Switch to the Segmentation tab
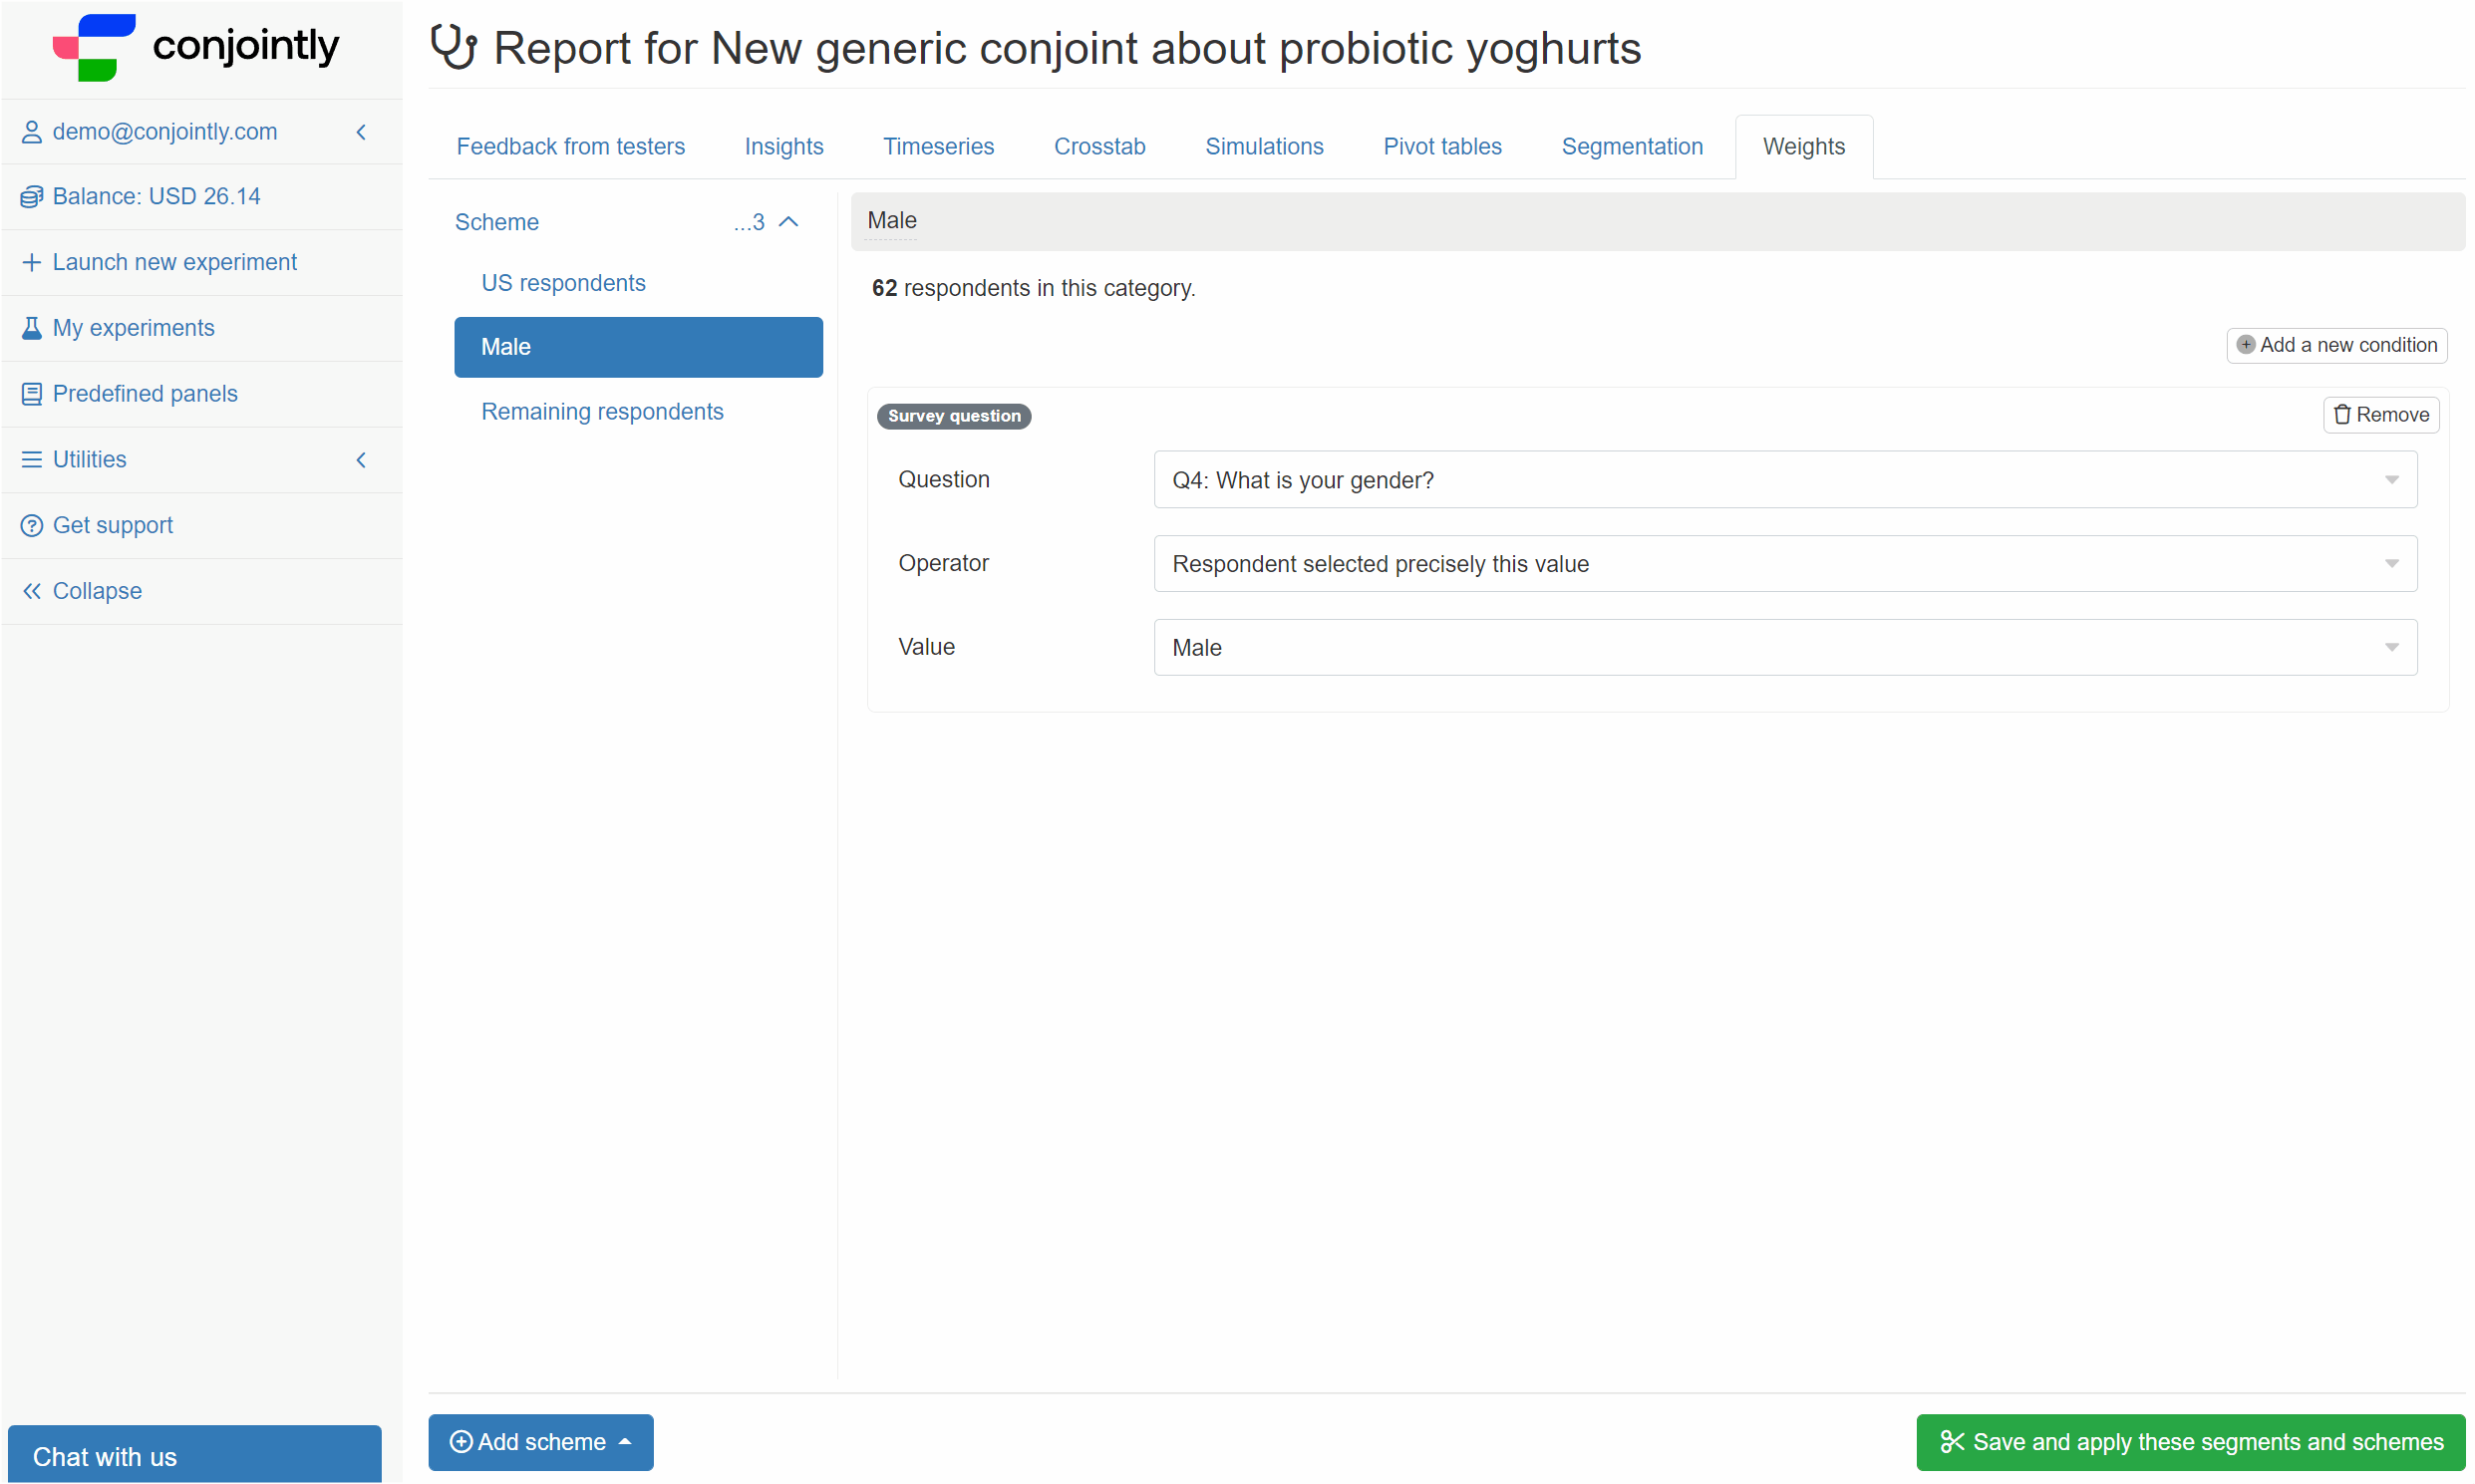 1631,147
